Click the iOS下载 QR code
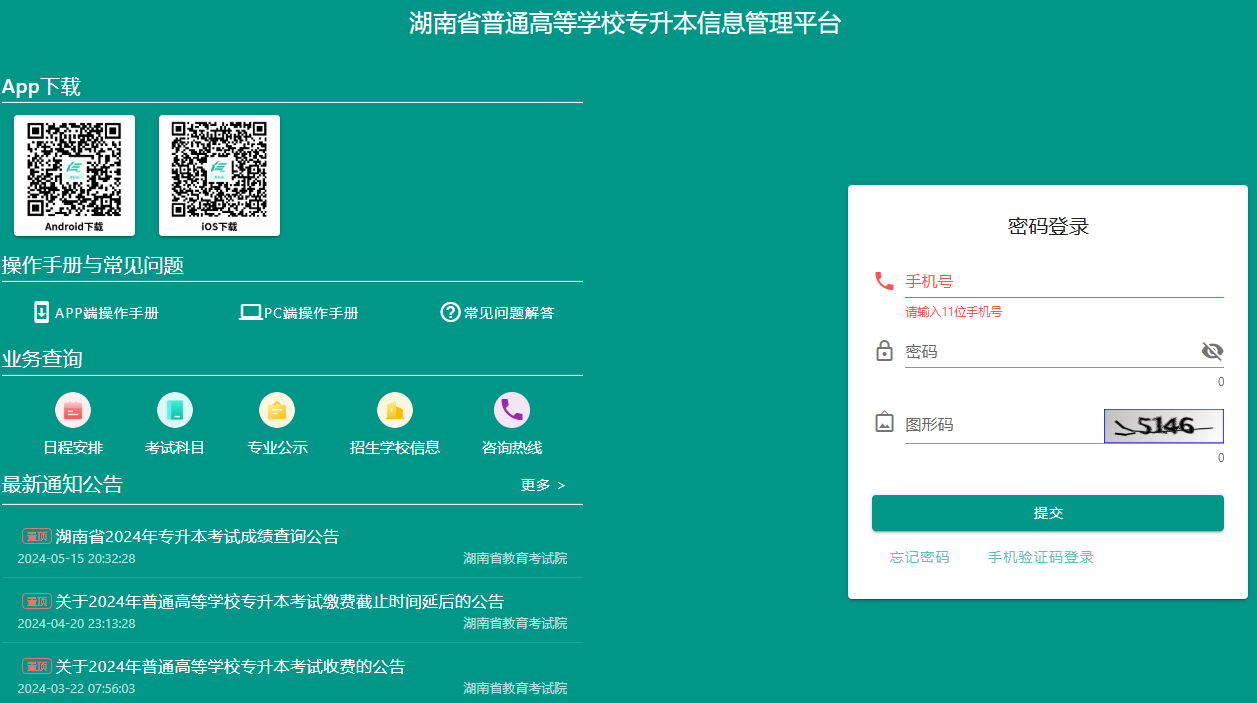Image resolution: width=1257 pixels, height=703 pixels. [x=219, y=175]
